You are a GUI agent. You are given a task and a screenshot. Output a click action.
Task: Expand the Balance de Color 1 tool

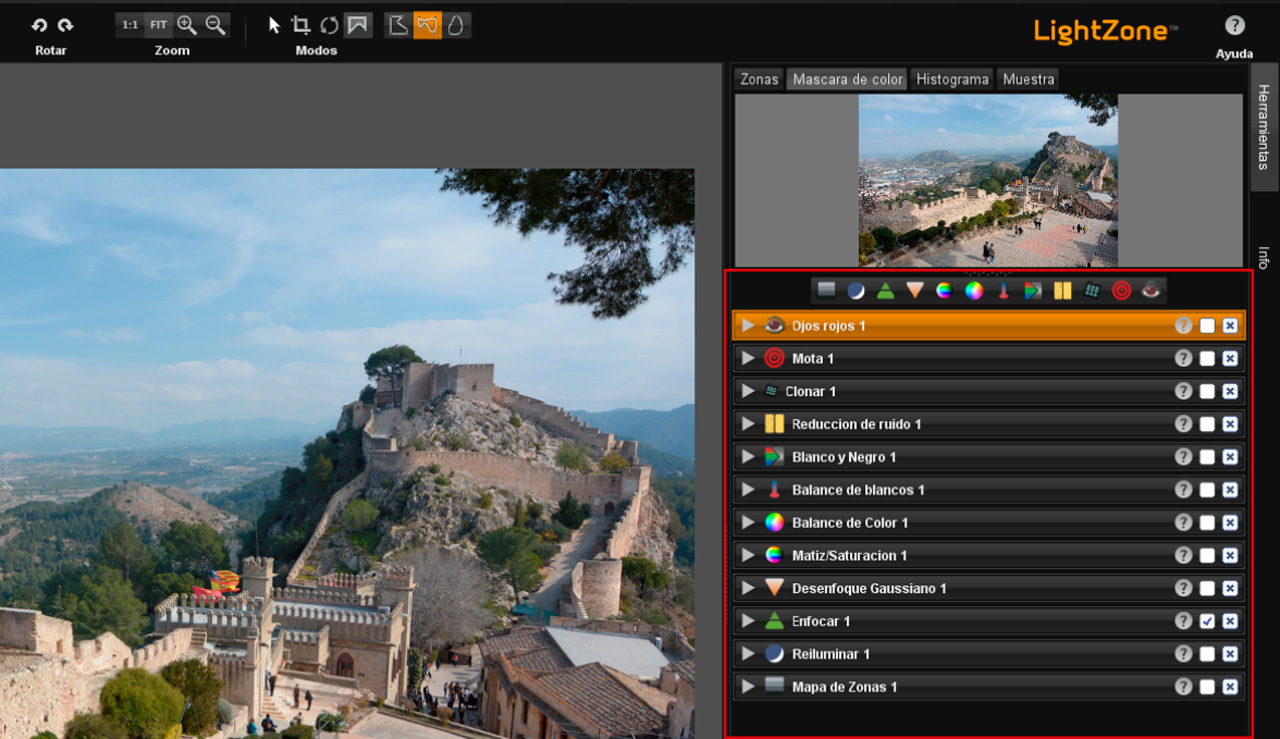click(x=747, y=522)
